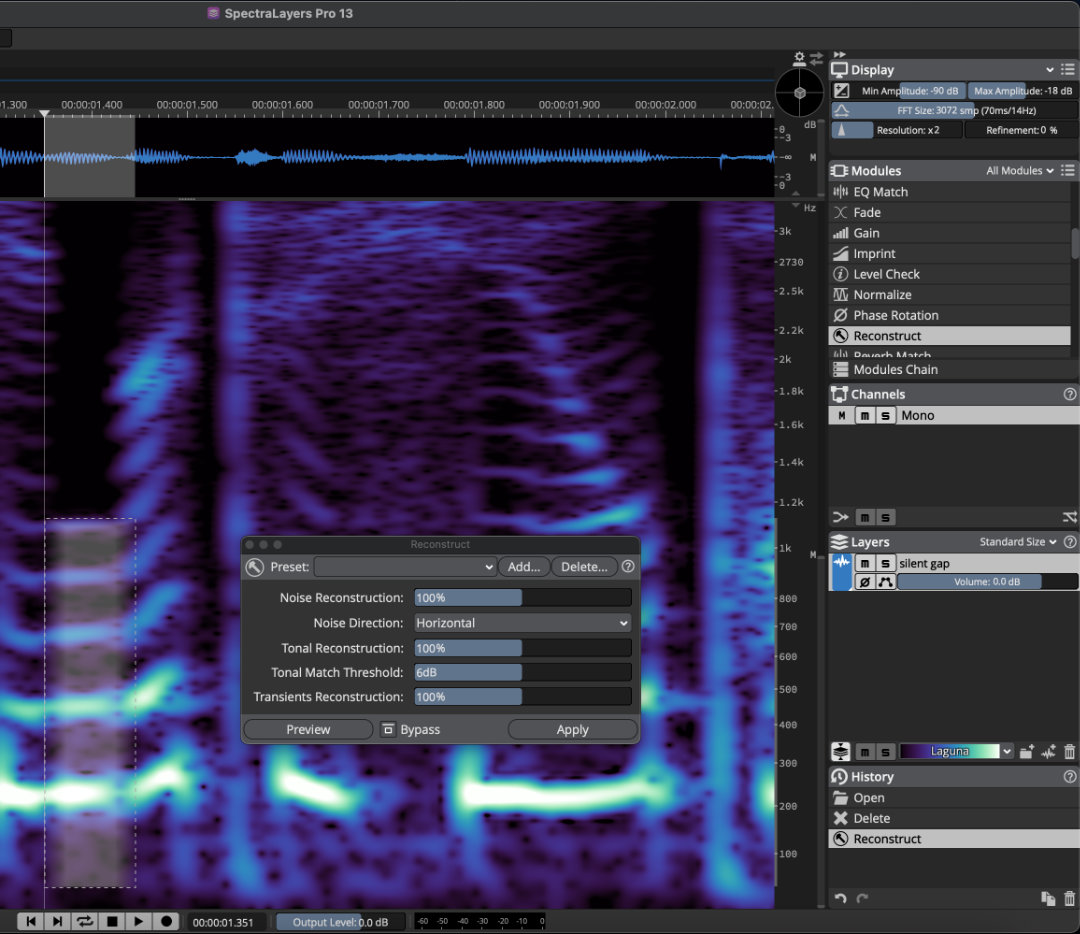1080x934 pixels.
Task: Open the Noise Direction Horizontal dropdown
Action: [523, 623]
